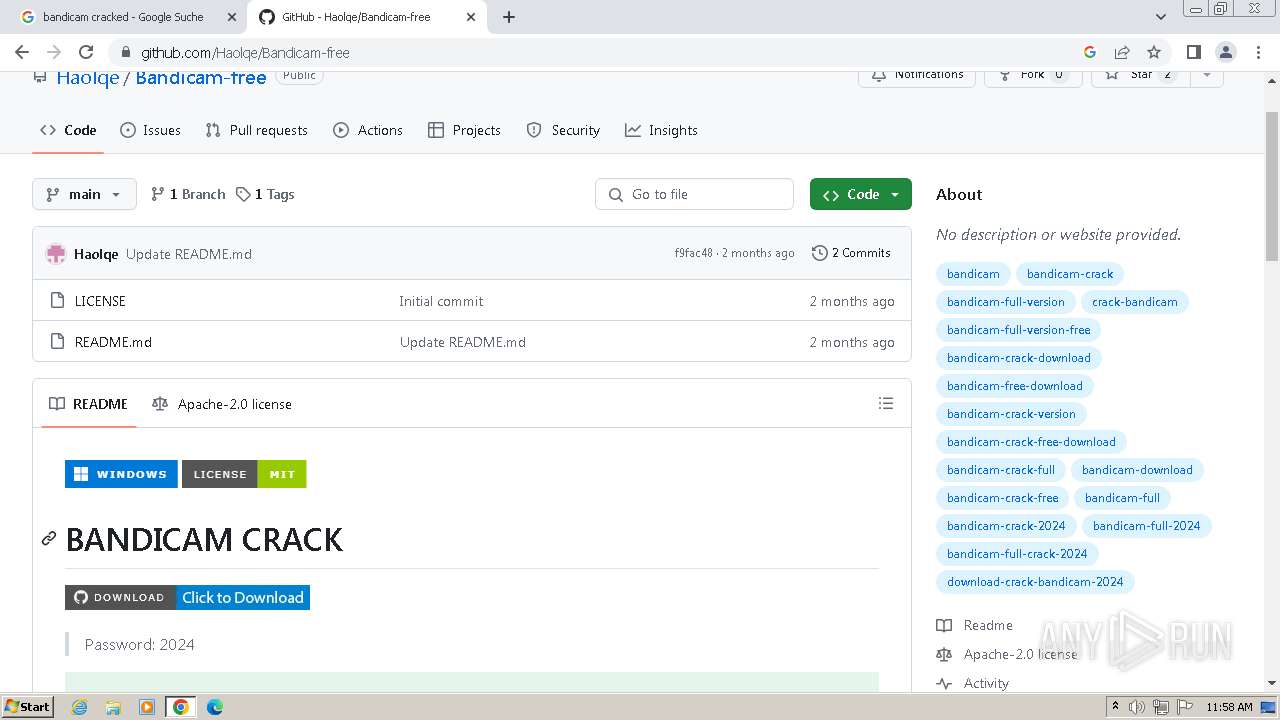Open the Code repository tab
This screenshot has width=1280, height=720.
click(68, 130)
